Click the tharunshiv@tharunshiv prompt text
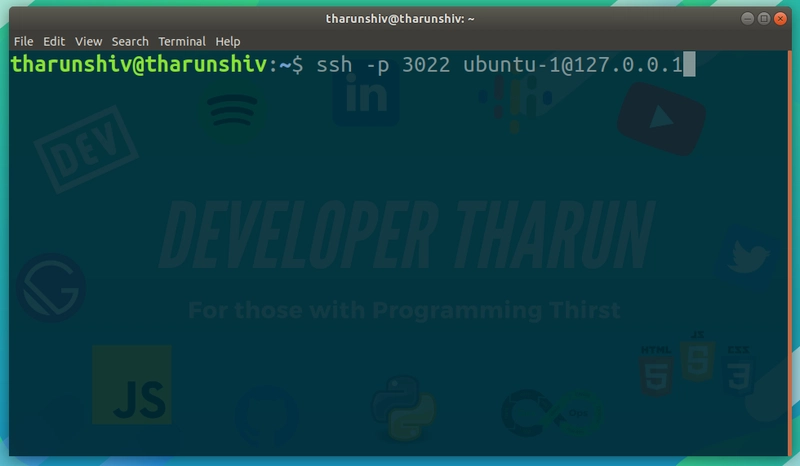Screen dimensions: 800x466 pos(138,65)
